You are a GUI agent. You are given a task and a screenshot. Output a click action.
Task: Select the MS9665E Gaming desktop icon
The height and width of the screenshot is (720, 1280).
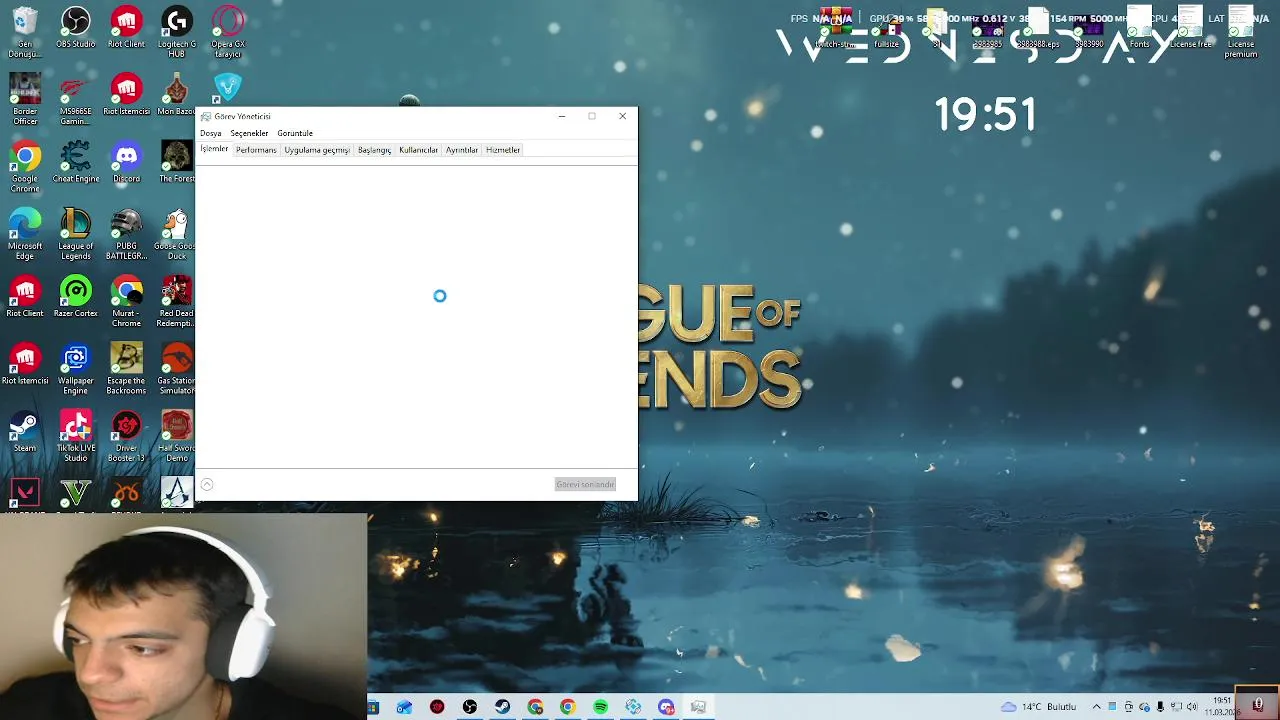(76, 99)
